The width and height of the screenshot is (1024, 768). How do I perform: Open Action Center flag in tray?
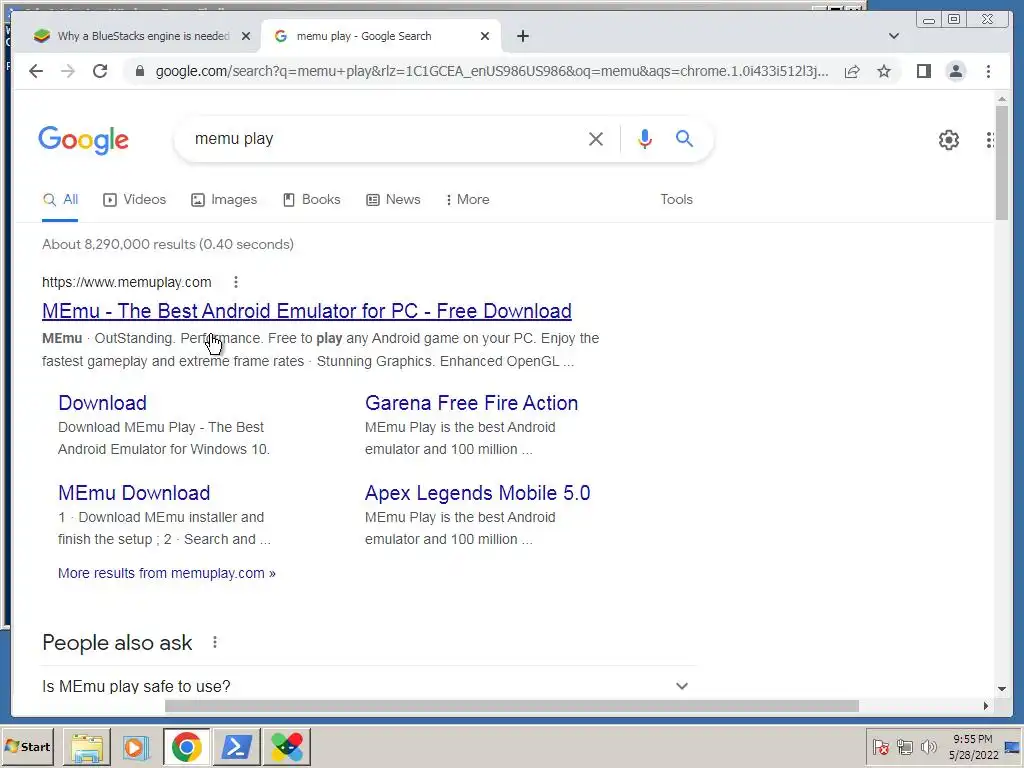pos(880,747)
